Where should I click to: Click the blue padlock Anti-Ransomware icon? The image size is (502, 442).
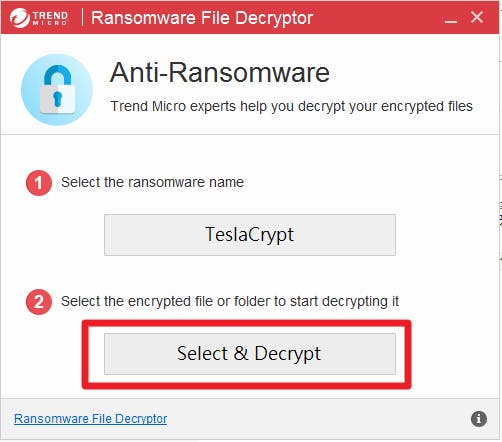(x=57, y=90)
